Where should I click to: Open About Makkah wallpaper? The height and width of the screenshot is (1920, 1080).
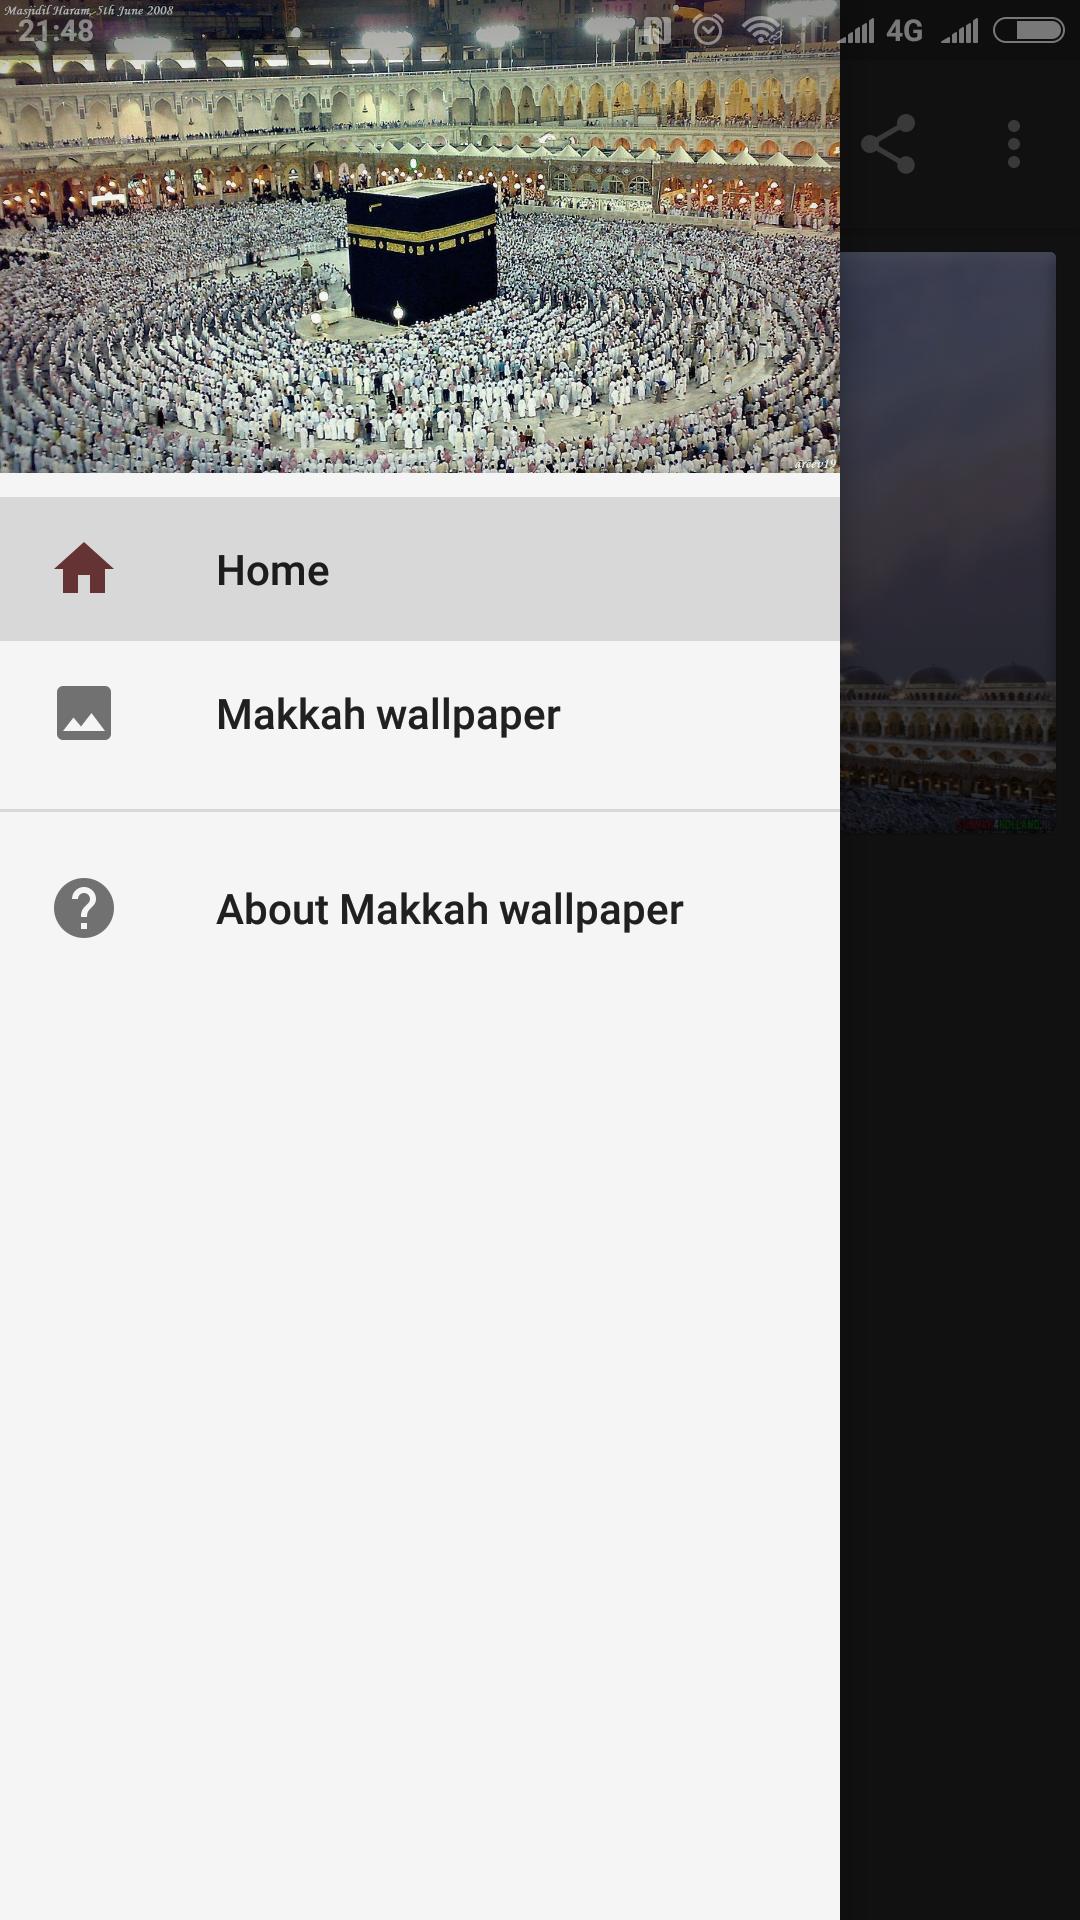(420, 908)
